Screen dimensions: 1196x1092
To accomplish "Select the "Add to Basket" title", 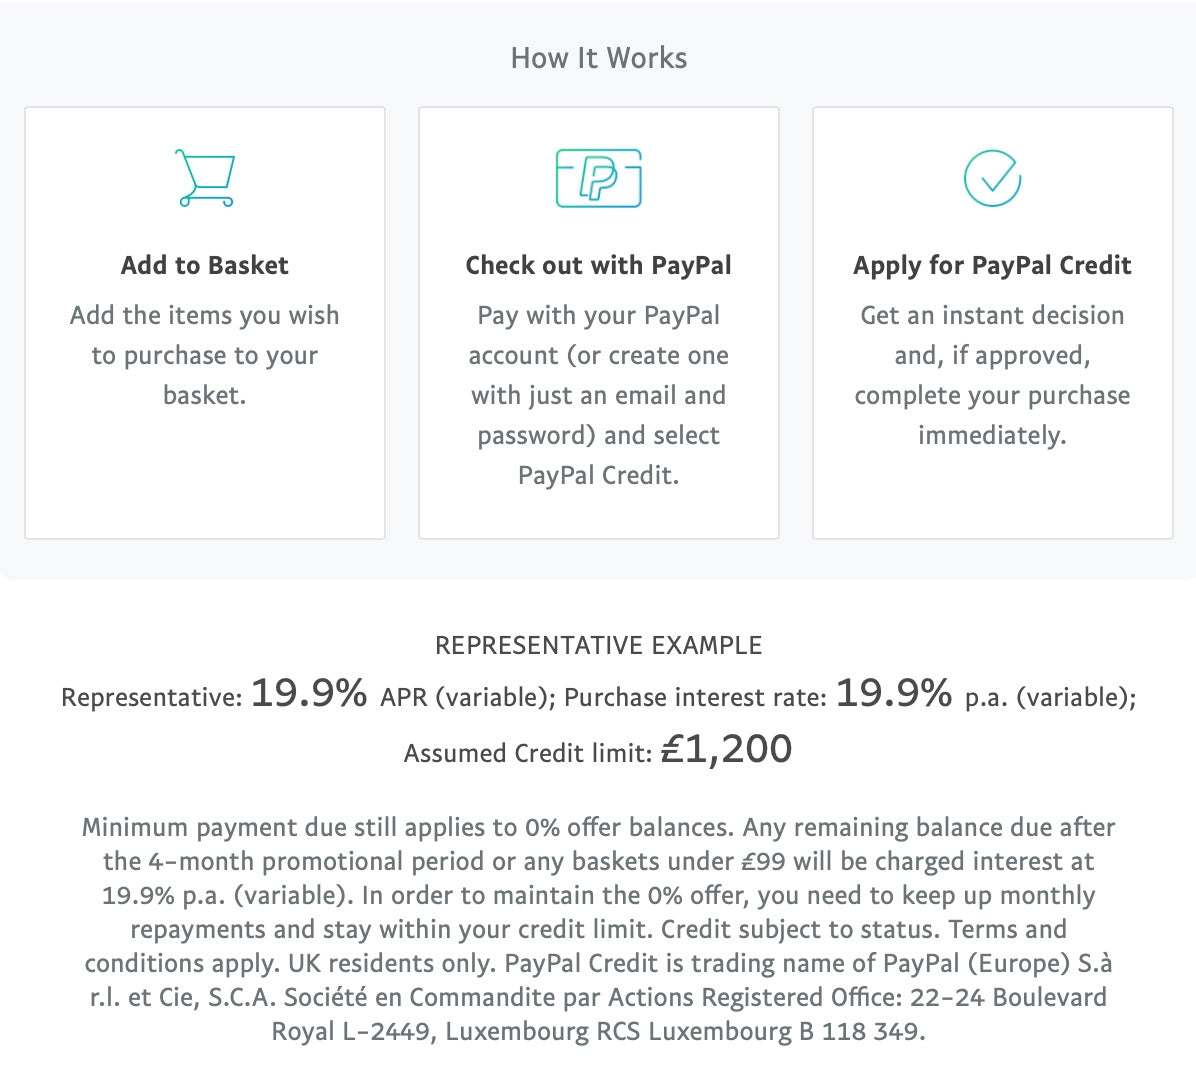I will [x=205, y=265].
